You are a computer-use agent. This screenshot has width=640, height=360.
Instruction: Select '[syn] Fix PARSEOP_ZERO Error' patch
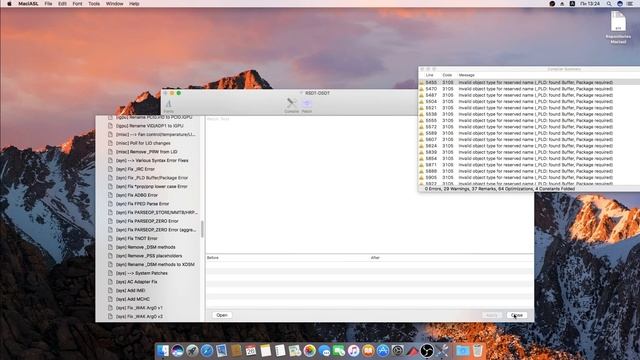pyautogui.click(x=147, y=221)
